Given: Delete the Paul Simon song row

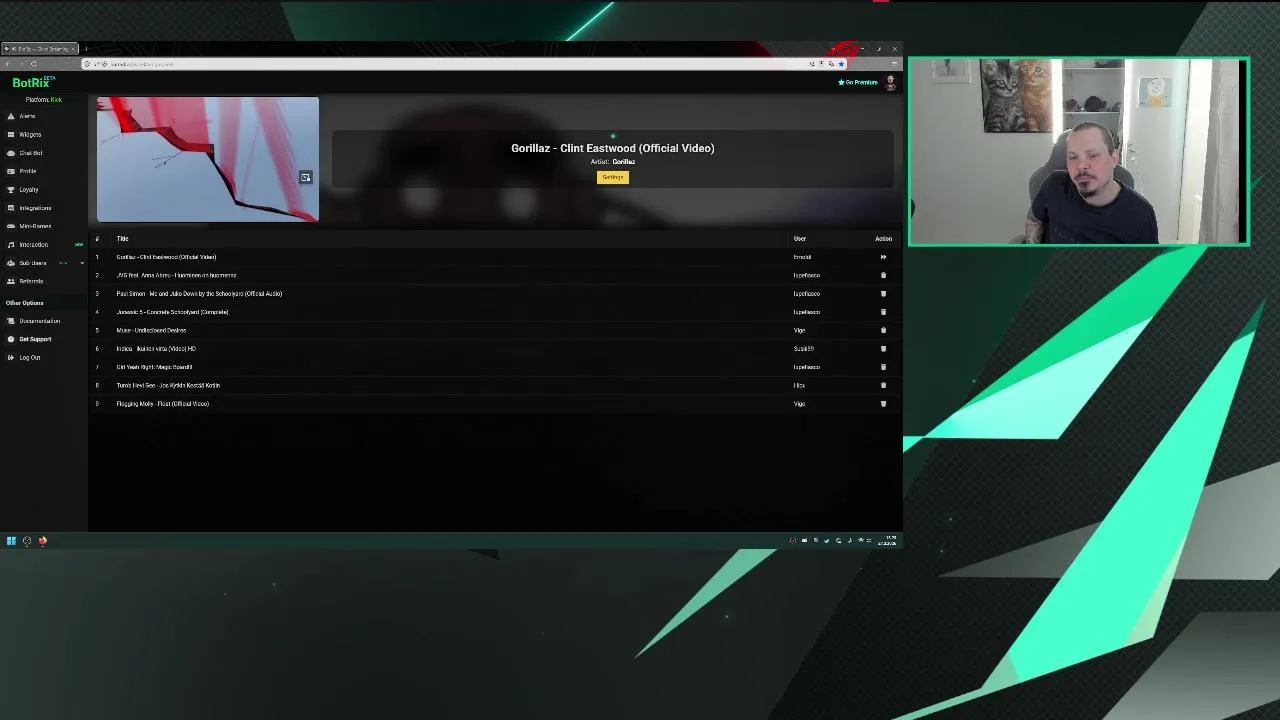Looking at the screenshot, I should pyautogui.click(x=883, y=294).
